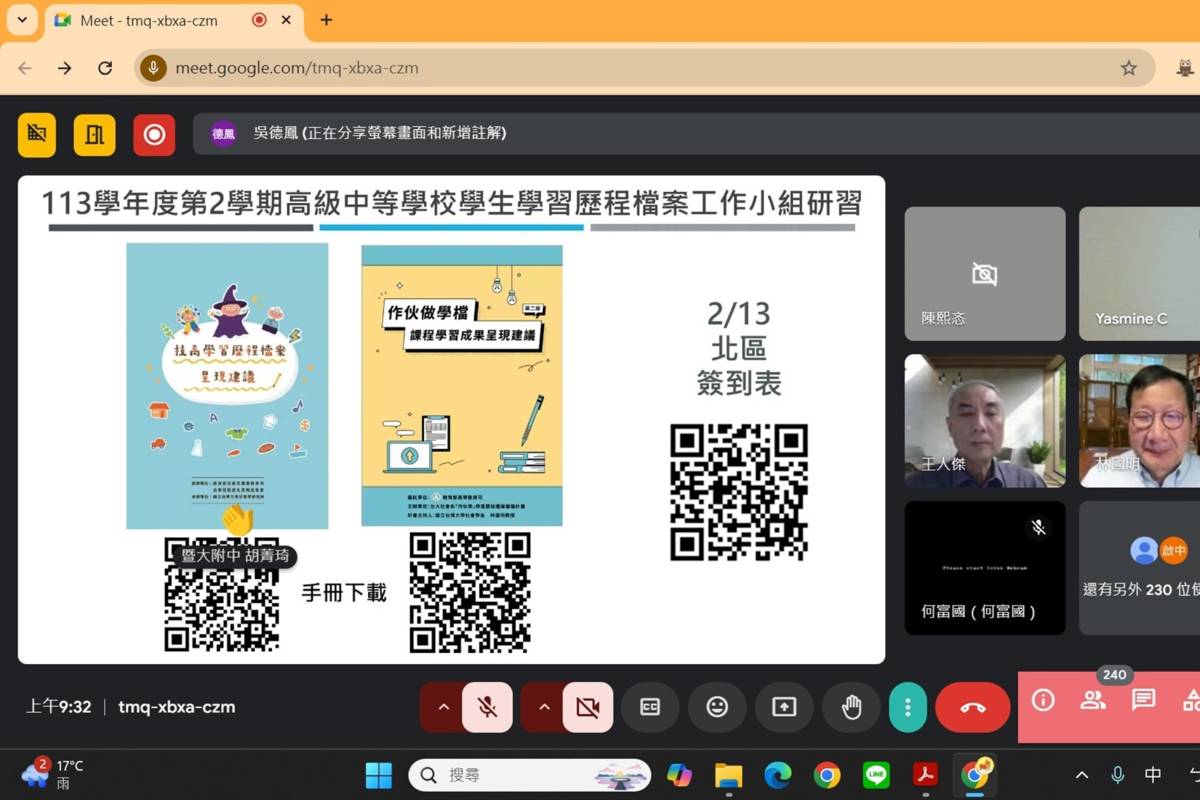Bookmark this page with star icon
This screenshot has height=800, width=1200.
click(x=1129, y=68)
